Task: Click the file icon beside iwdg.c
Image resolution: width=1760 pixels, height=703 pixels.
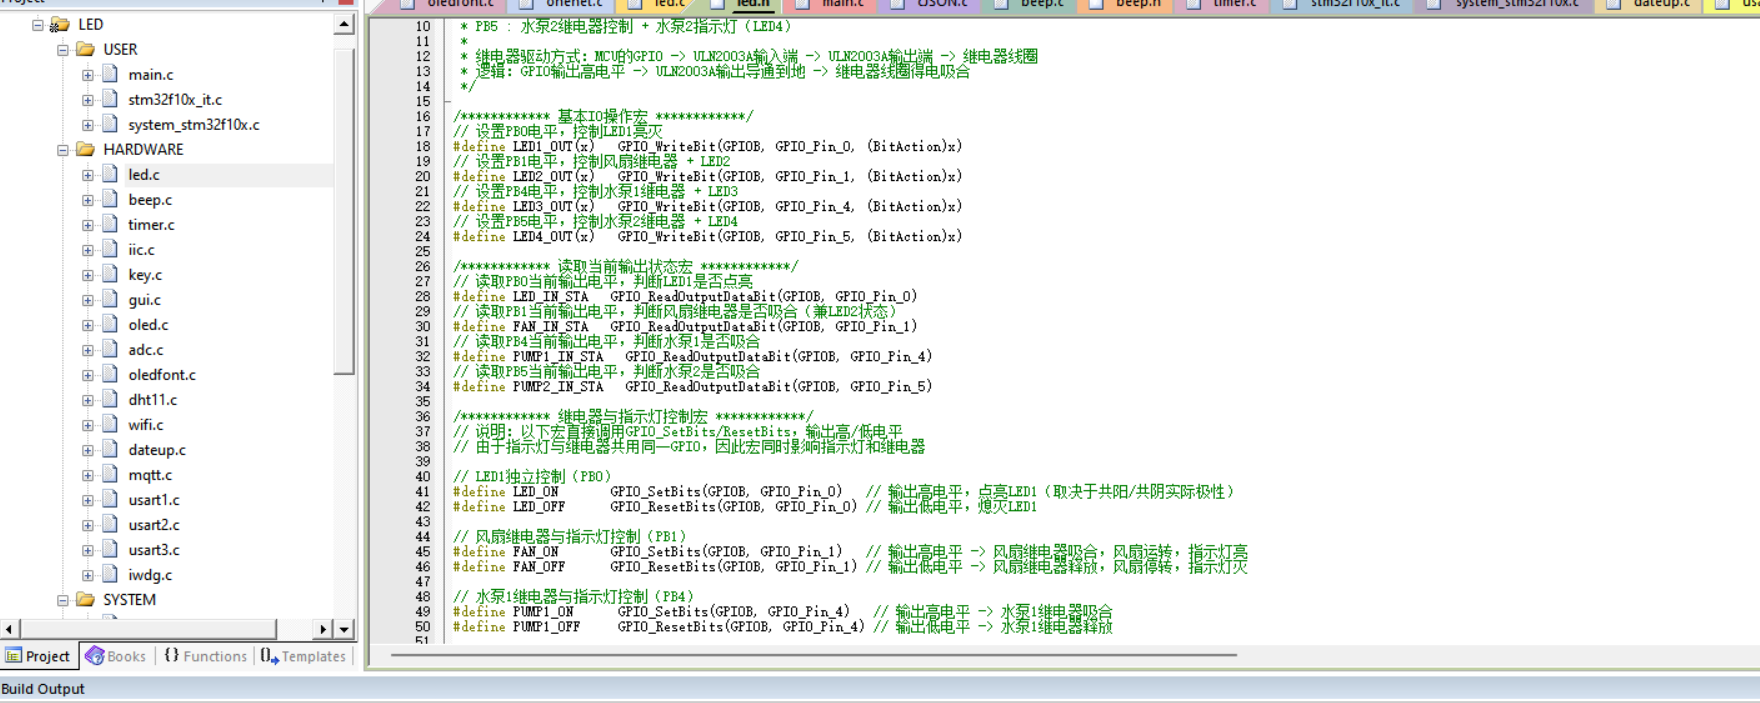Action: pyautogui.click(x=110, y=575)
